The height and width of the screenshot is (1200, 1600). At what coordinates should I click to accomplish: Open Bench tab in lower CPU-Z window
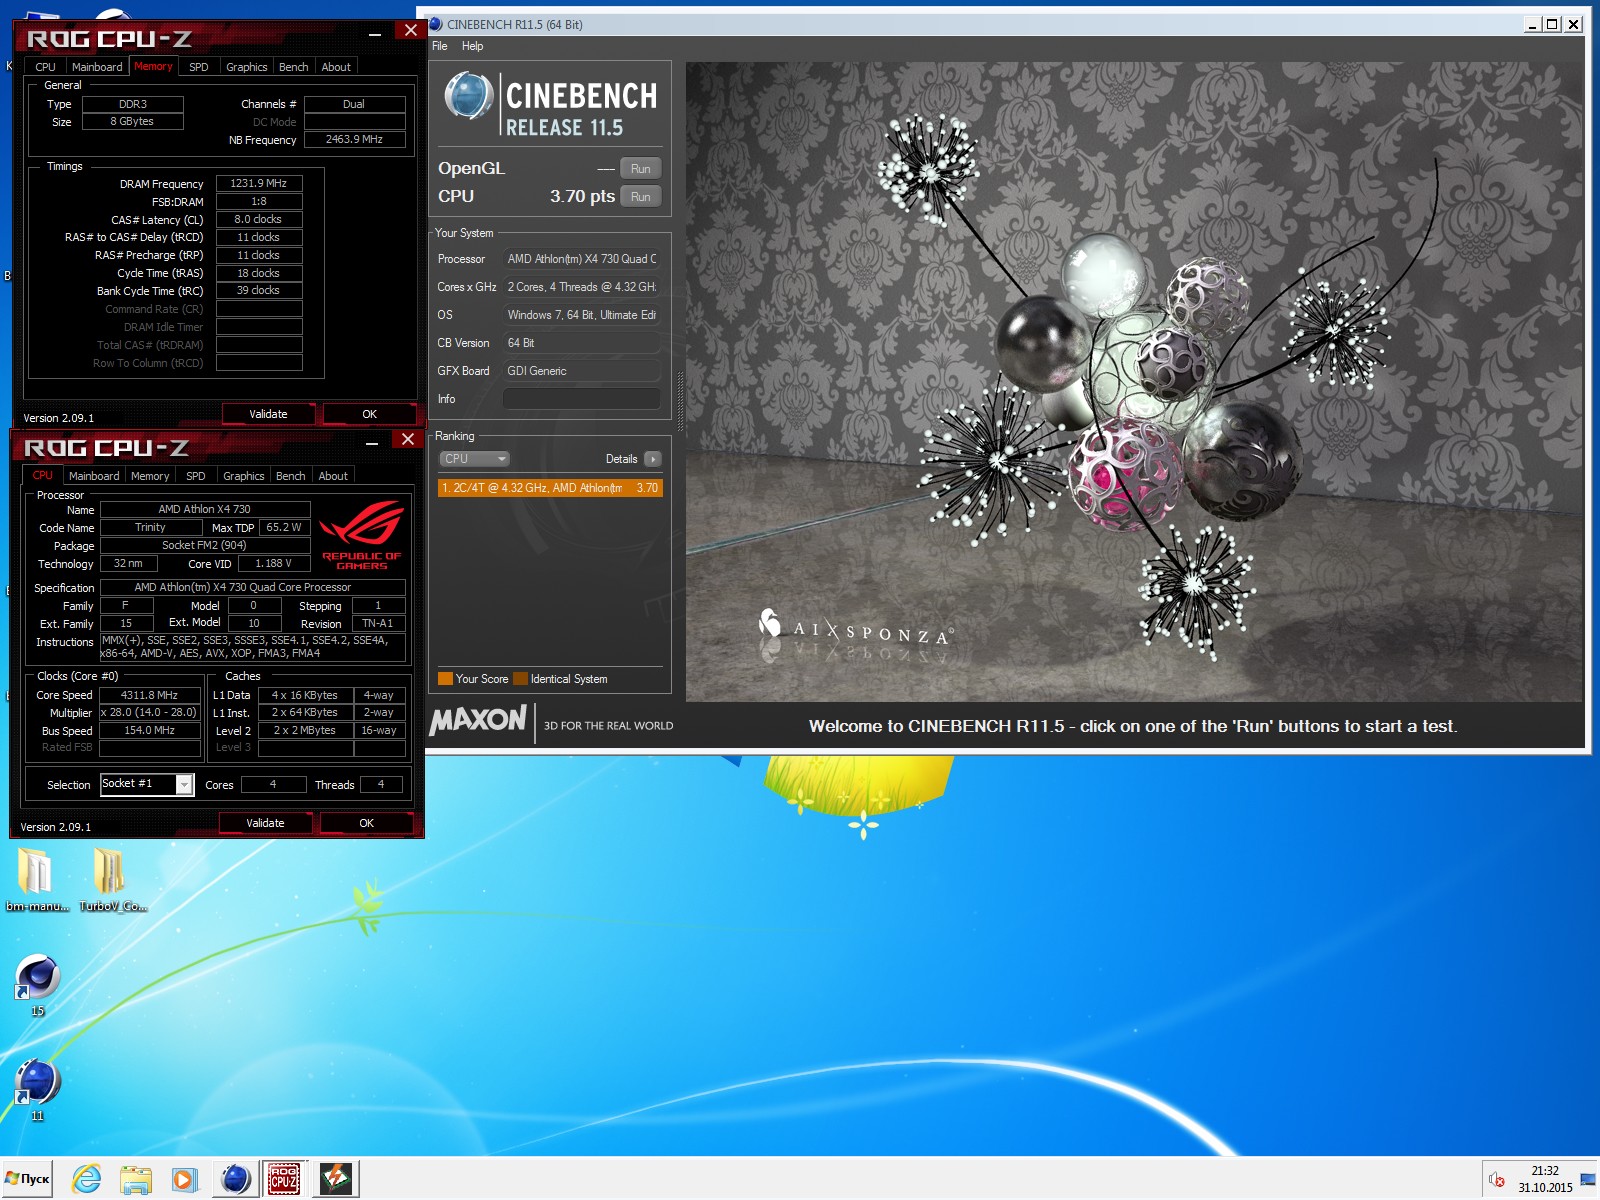(x=291, y=476)
